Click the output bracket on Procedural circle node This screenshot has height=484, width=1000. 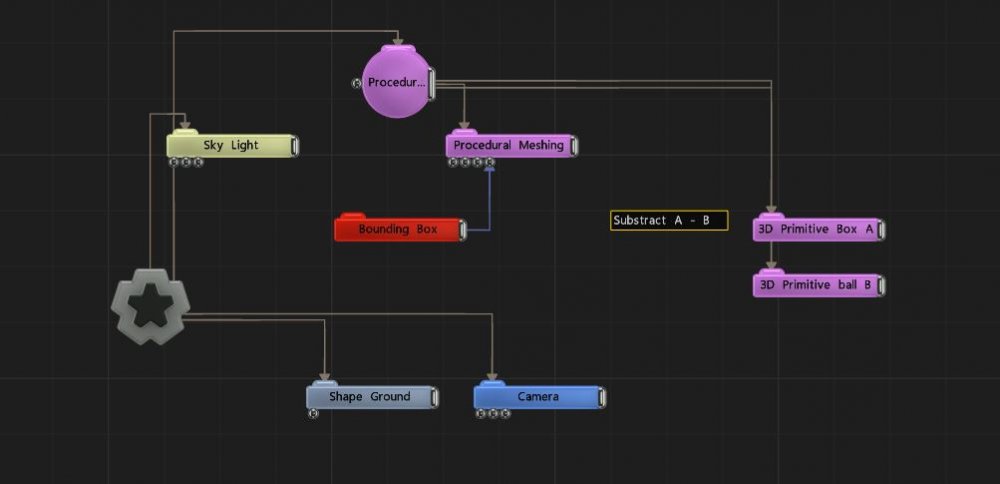[431, 82]
